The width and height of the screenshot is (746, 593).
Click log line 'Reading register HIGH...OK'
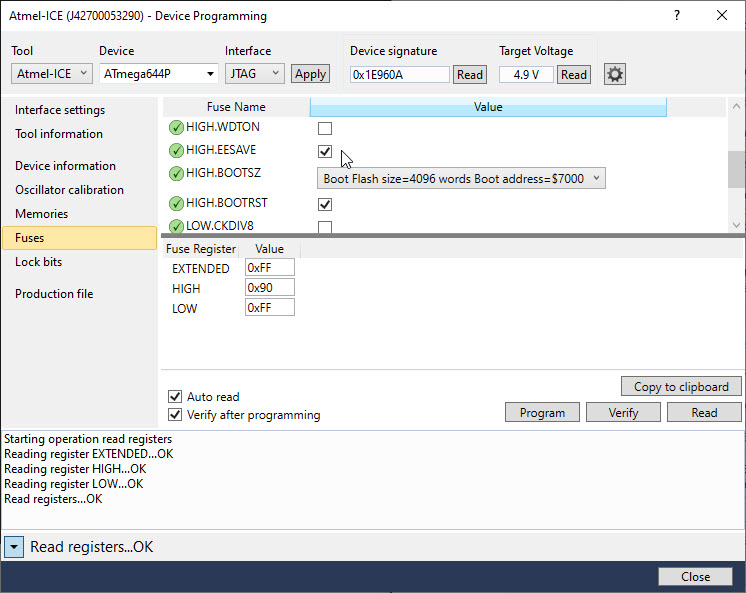tap(75, 469)
